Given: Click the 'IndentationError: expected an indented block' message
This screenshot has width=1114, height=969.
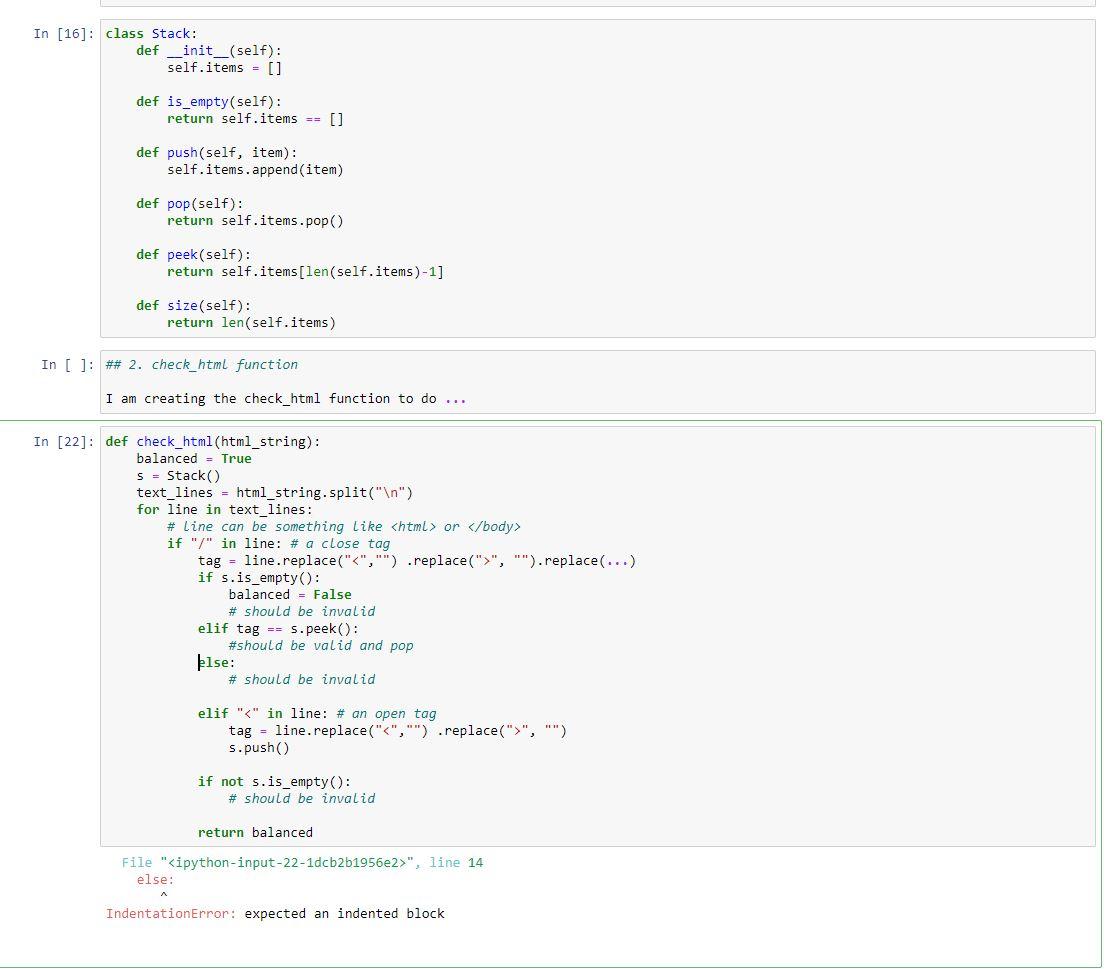Looking at the screenshot, I should click(x=275, y=914).
